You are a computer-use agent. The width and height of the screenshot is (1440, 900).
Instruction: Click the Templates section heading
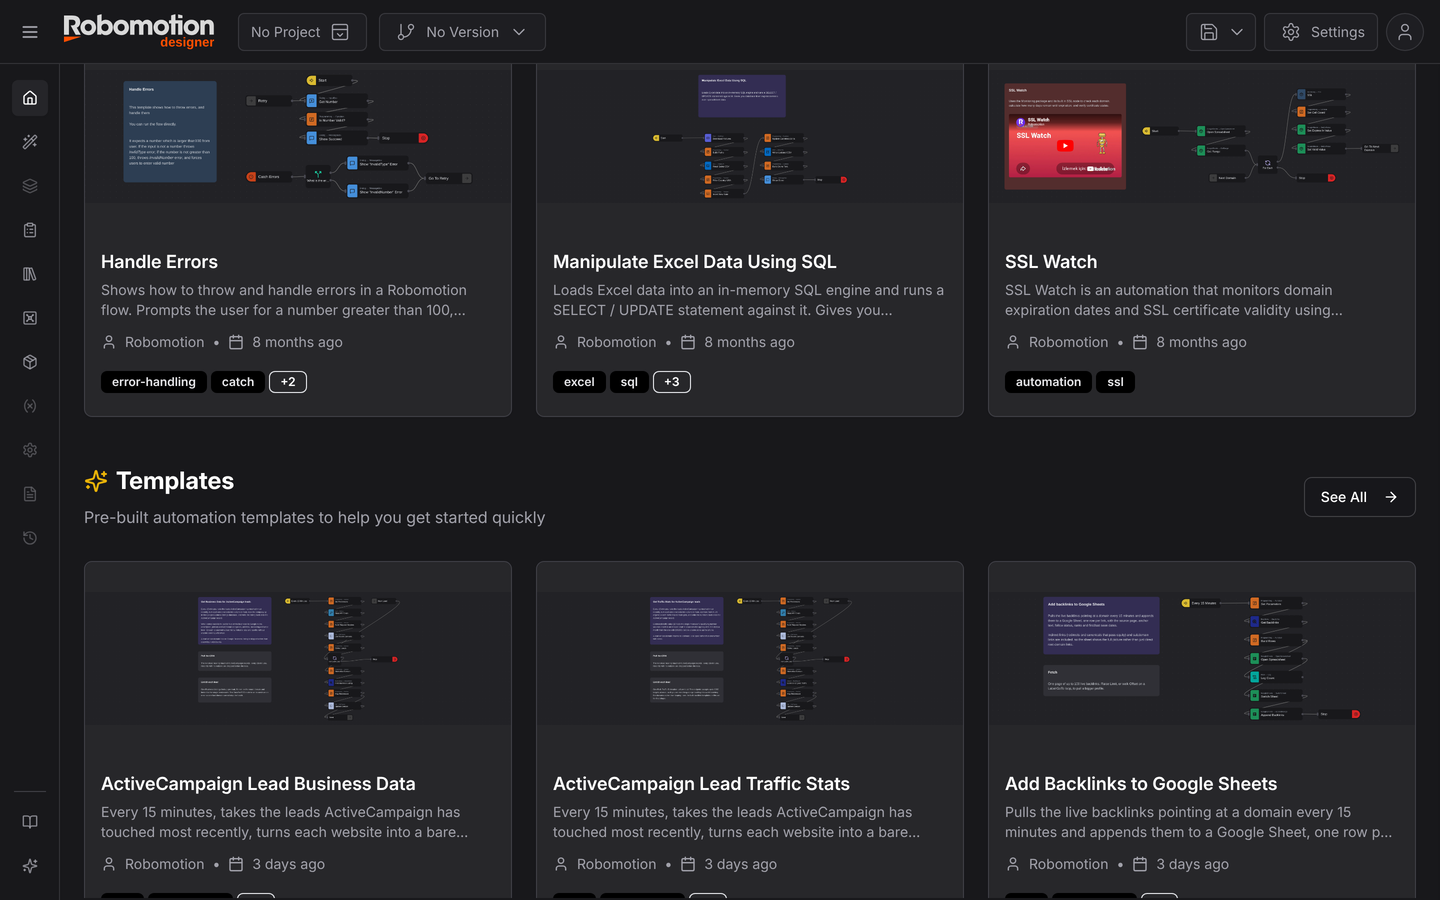(x=175, y=481)
